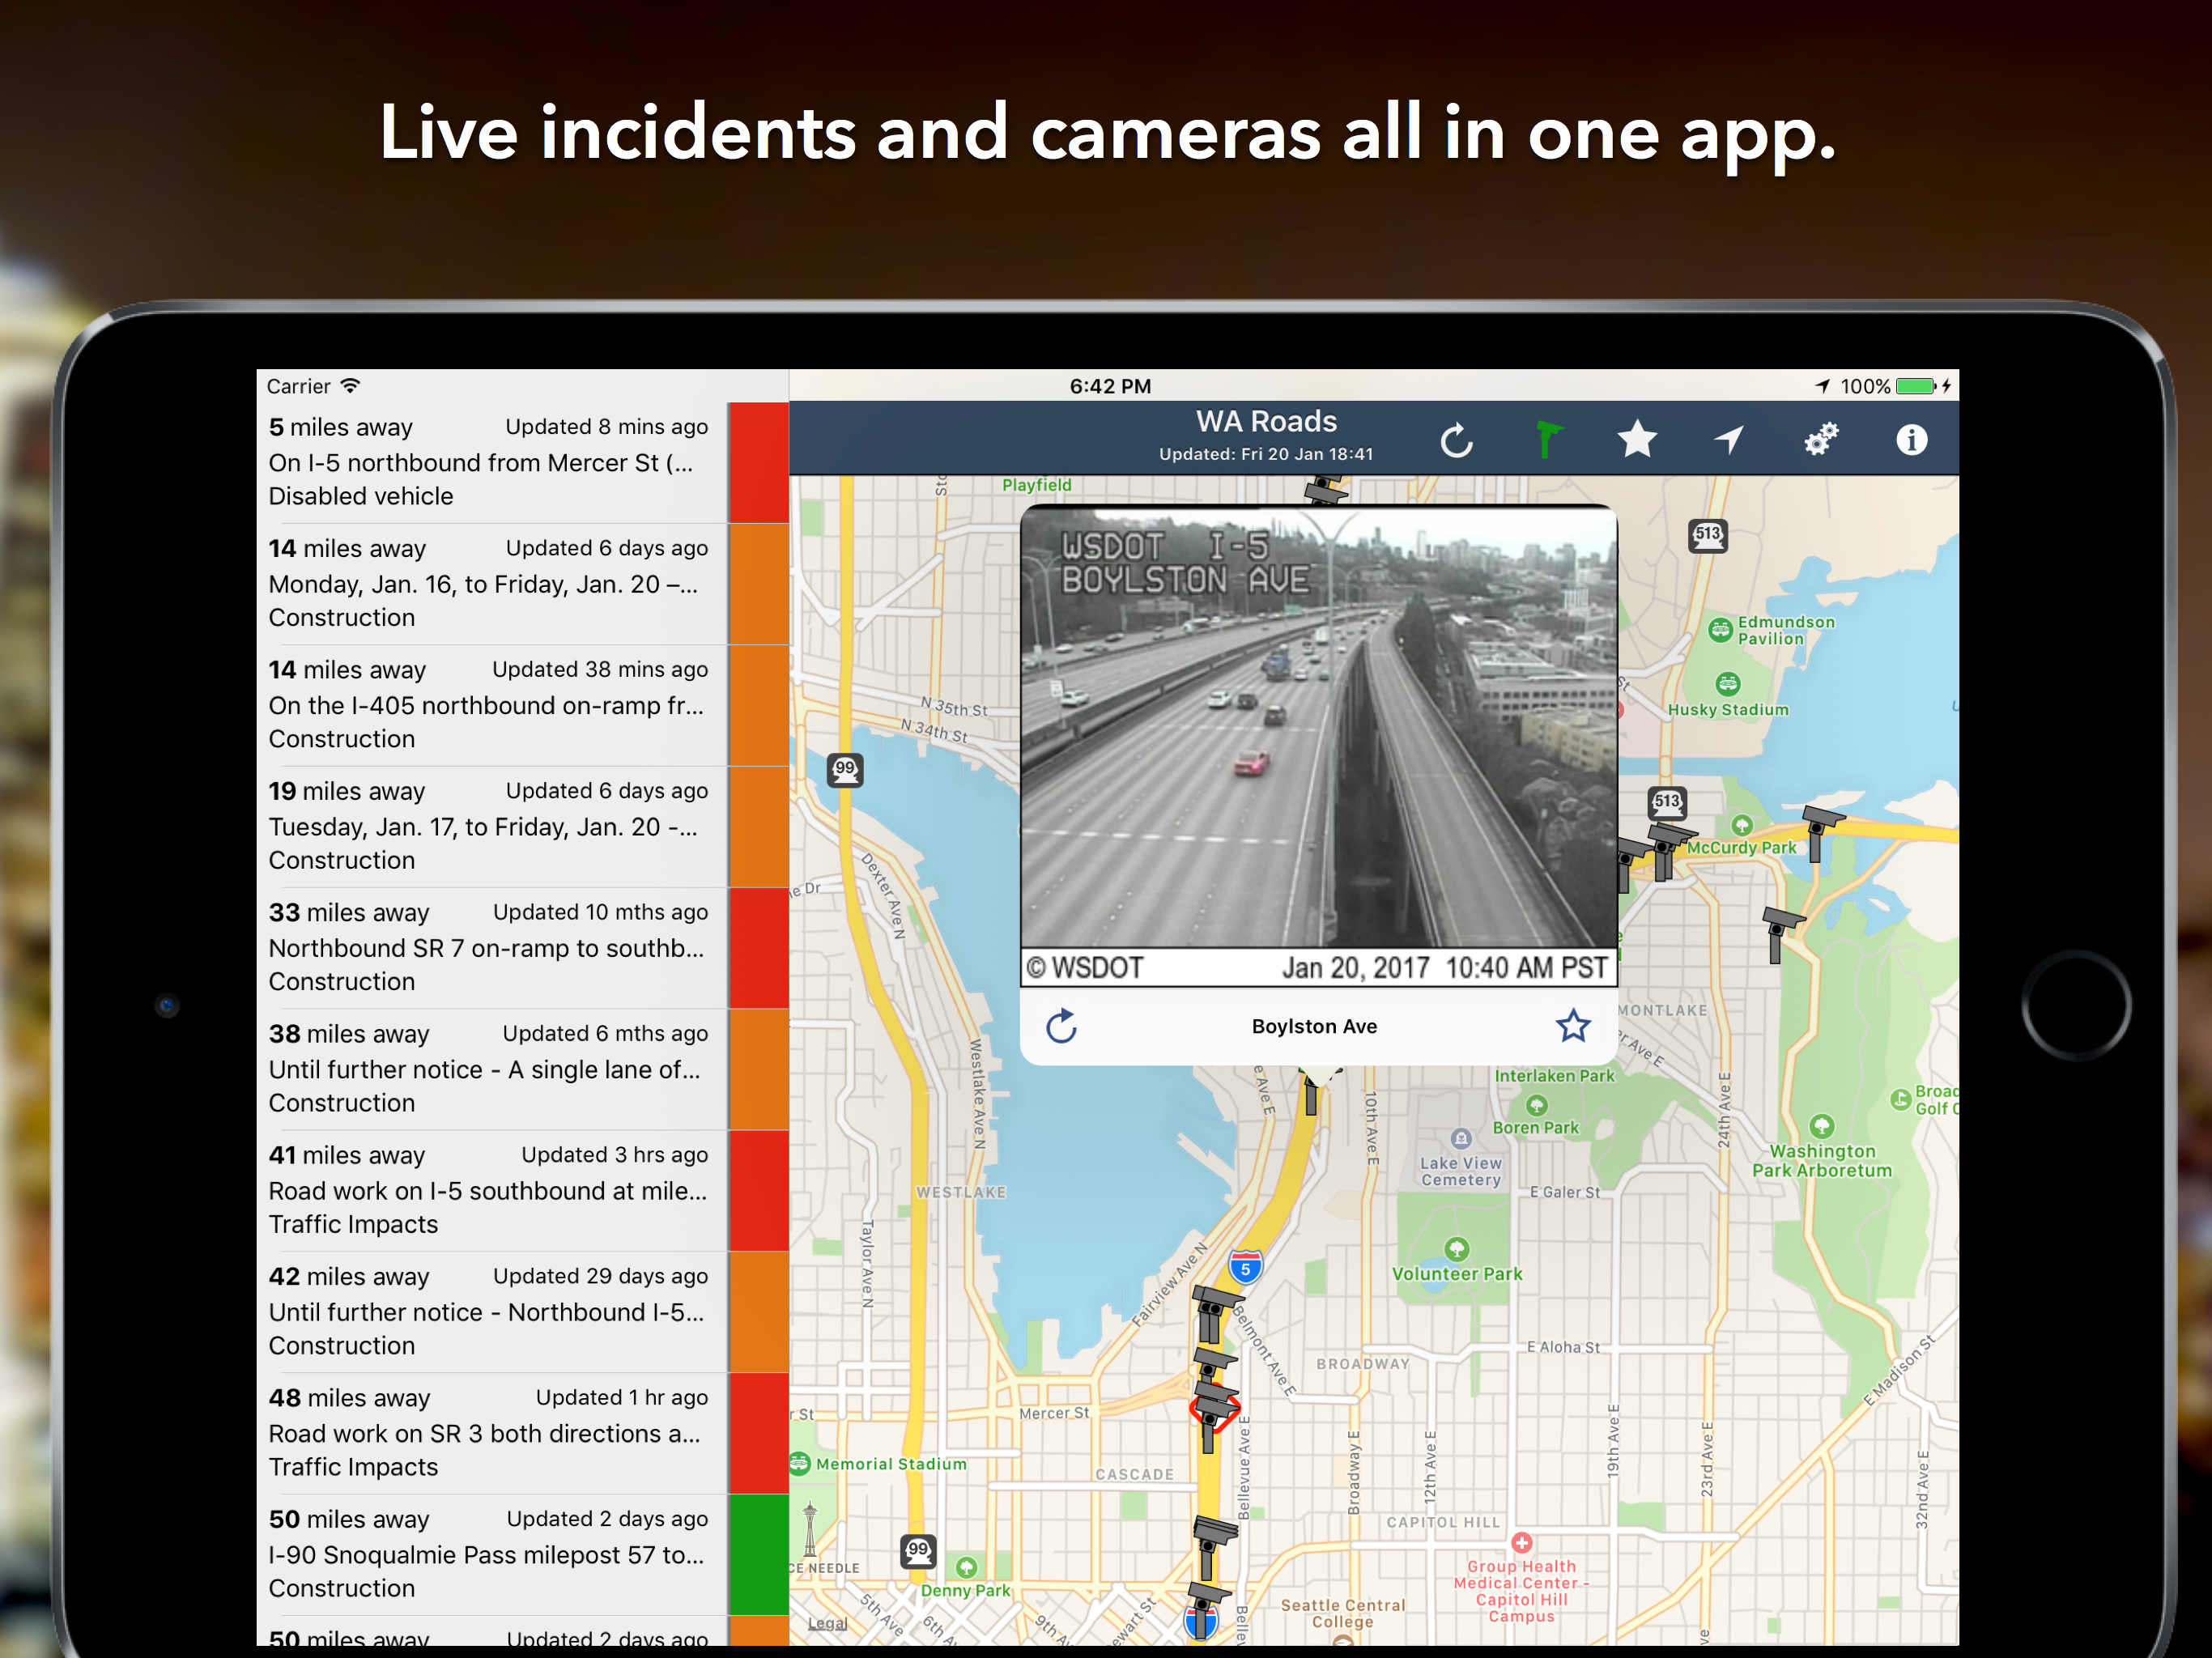2212x1658 pixels.
Task: Tap the battery indicator in the status bar
Action: click(x=1915, y=386)
